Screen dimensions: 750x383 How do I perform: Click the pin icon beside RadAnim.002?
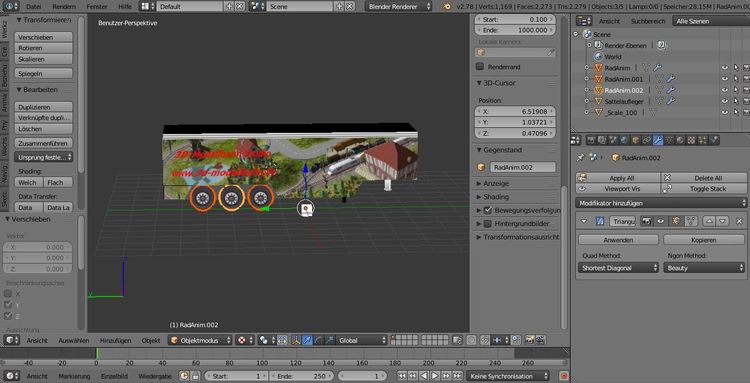click(580, 157)
